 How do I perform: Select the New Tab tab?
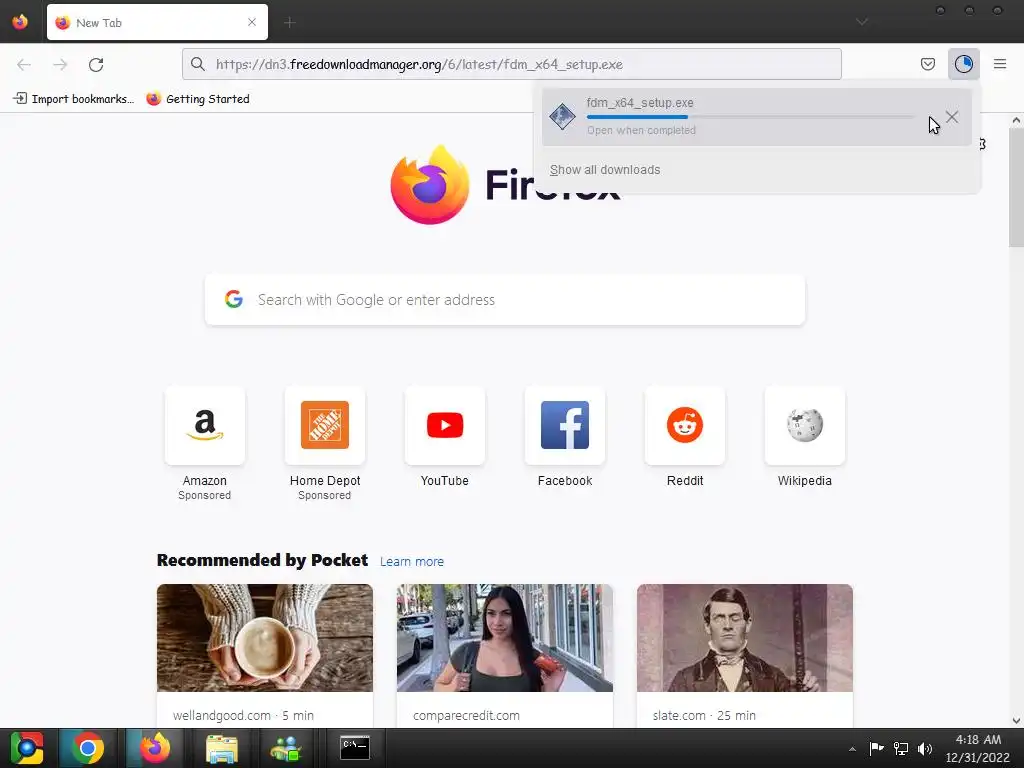click(157, 22)
